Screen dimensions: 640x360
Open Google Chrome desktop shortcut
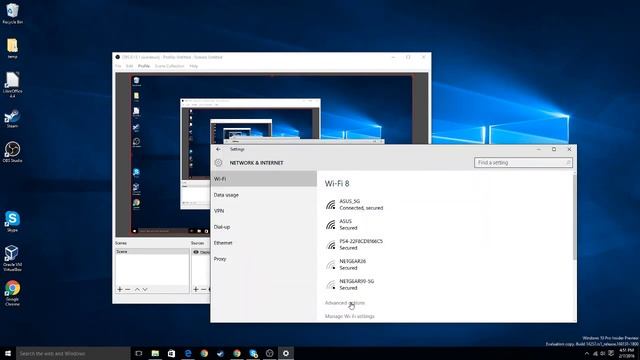tap(12, 293)
